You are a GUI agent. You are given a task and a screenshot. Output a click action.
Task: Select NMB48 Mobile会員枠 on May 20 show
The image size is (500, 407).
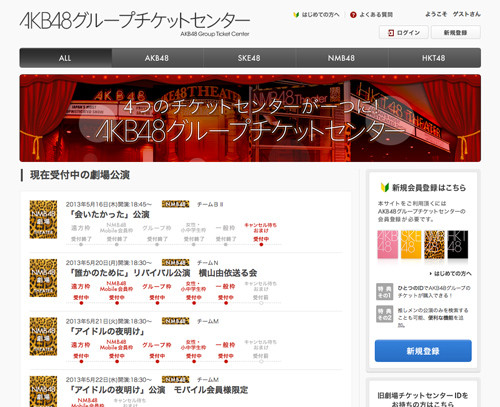[116, 292]
